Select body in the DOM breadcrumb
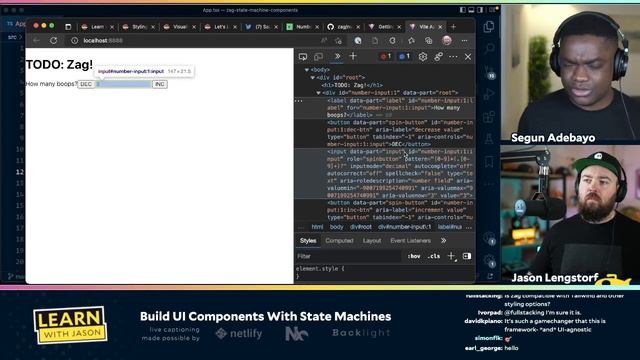Screen dimensions: 640x360 [x=336, y=227]
